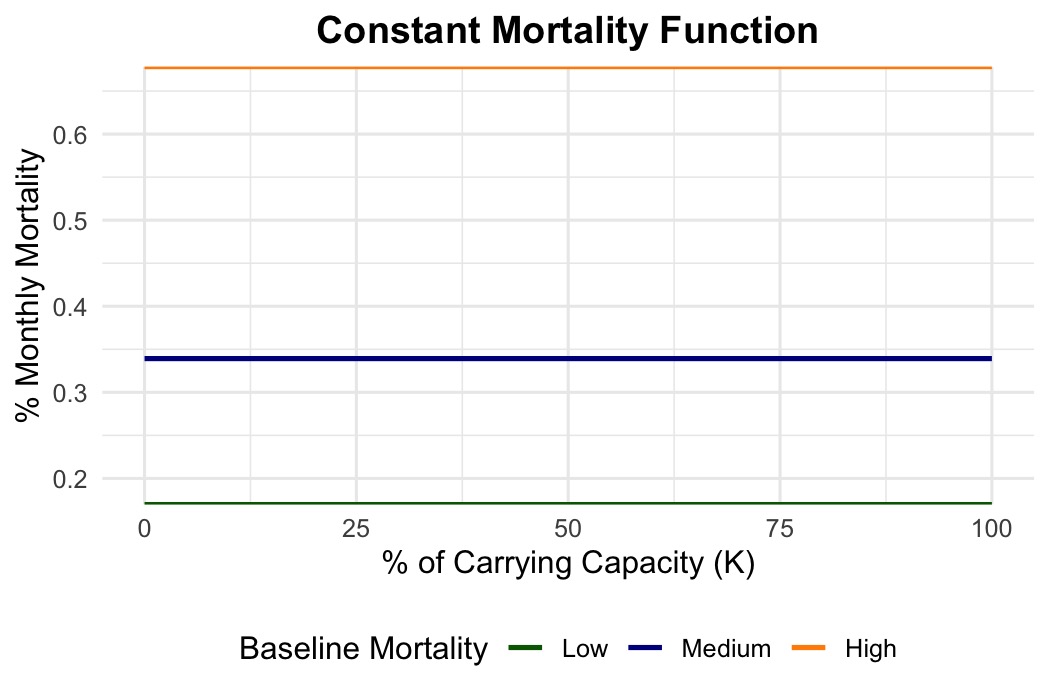The width and height of the screenshot is (1050, 700).
Task: Select the % Monthly Mortality axis label
Action: point(30,286)
